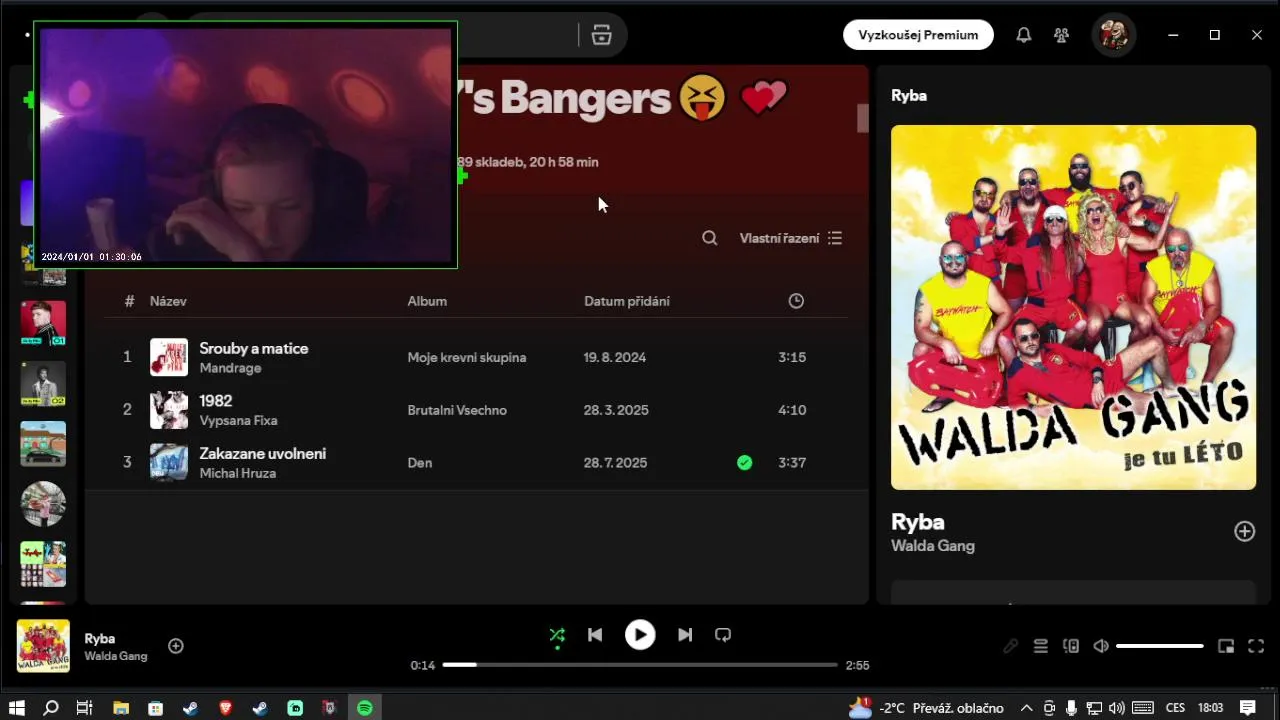
Task: Click the playlist vertical scrollbar thumb
Action: coord(863,118)
